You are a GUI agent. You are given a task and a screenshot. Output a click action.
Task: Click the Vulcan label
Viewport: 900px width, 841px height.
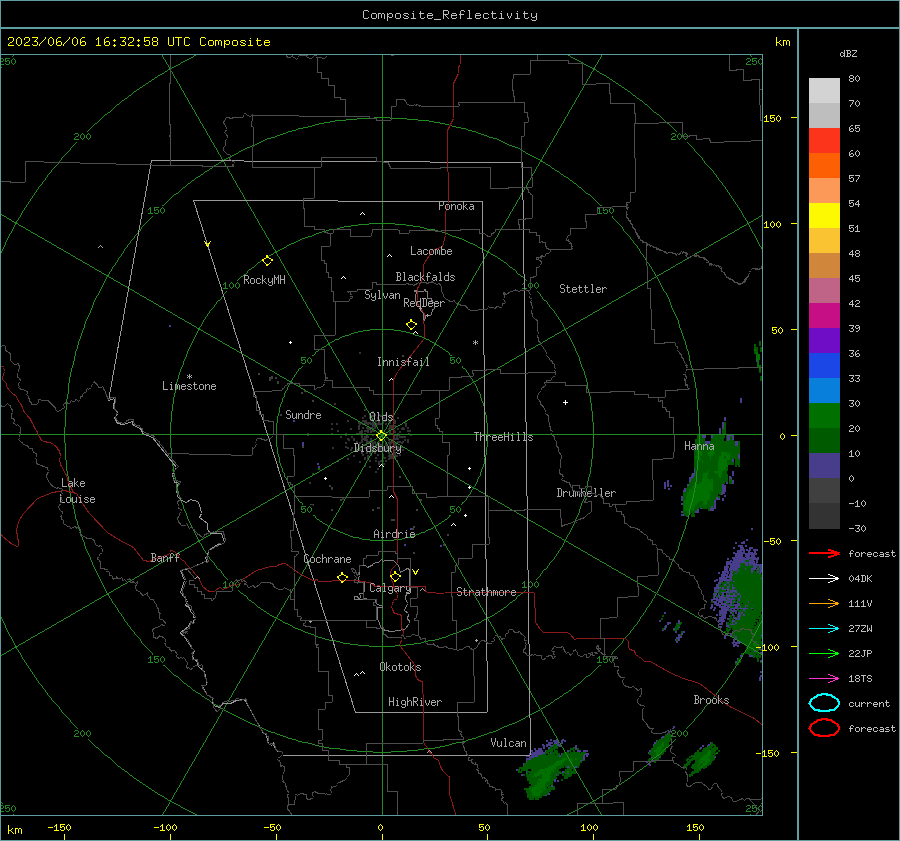(508, 743)
